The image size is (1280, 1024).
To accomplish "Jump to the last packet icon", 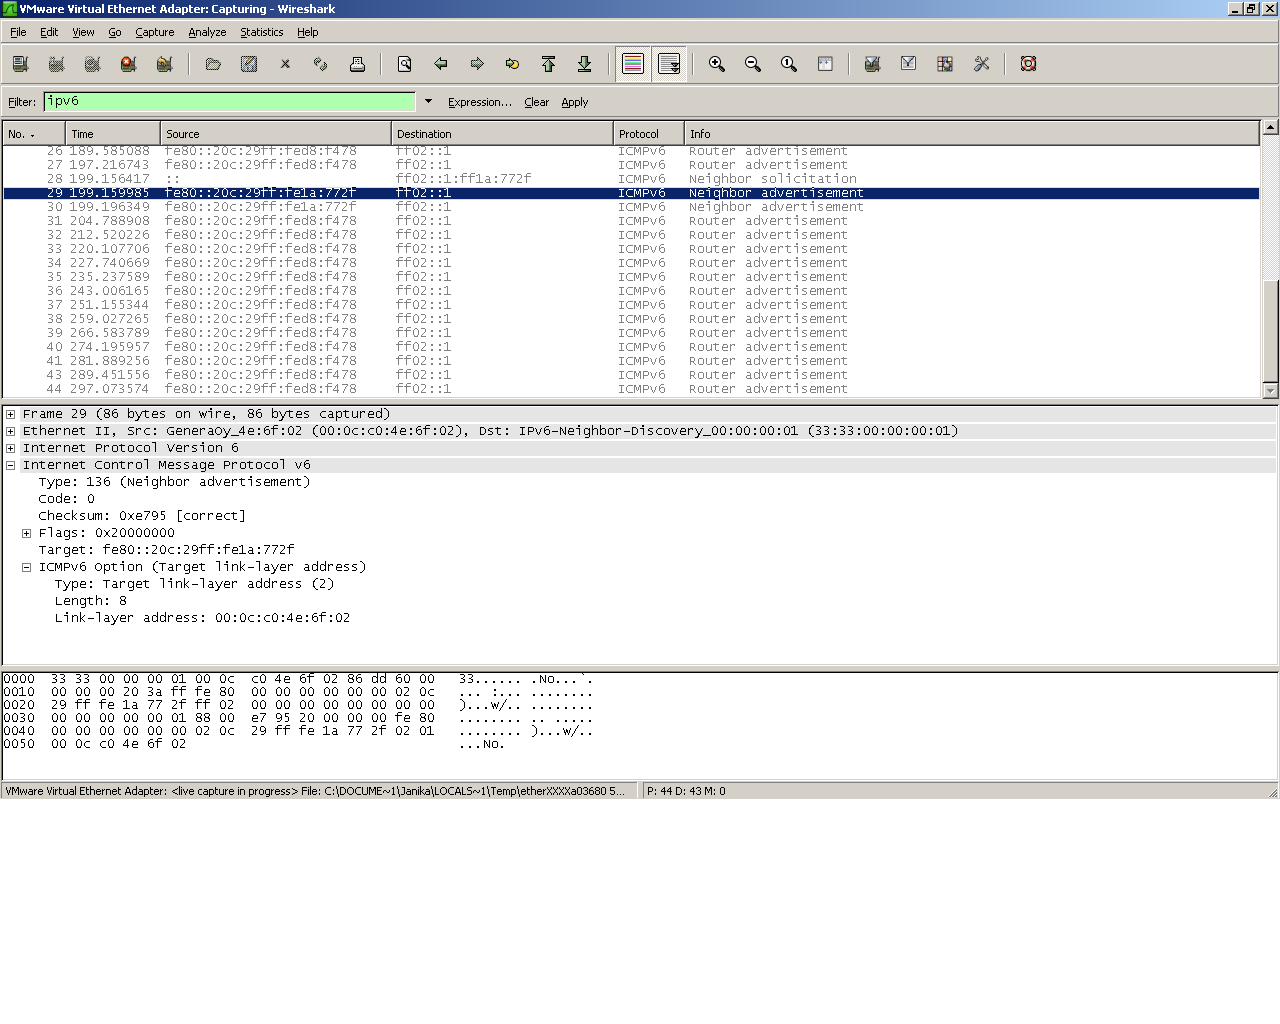I will point(584,64).
